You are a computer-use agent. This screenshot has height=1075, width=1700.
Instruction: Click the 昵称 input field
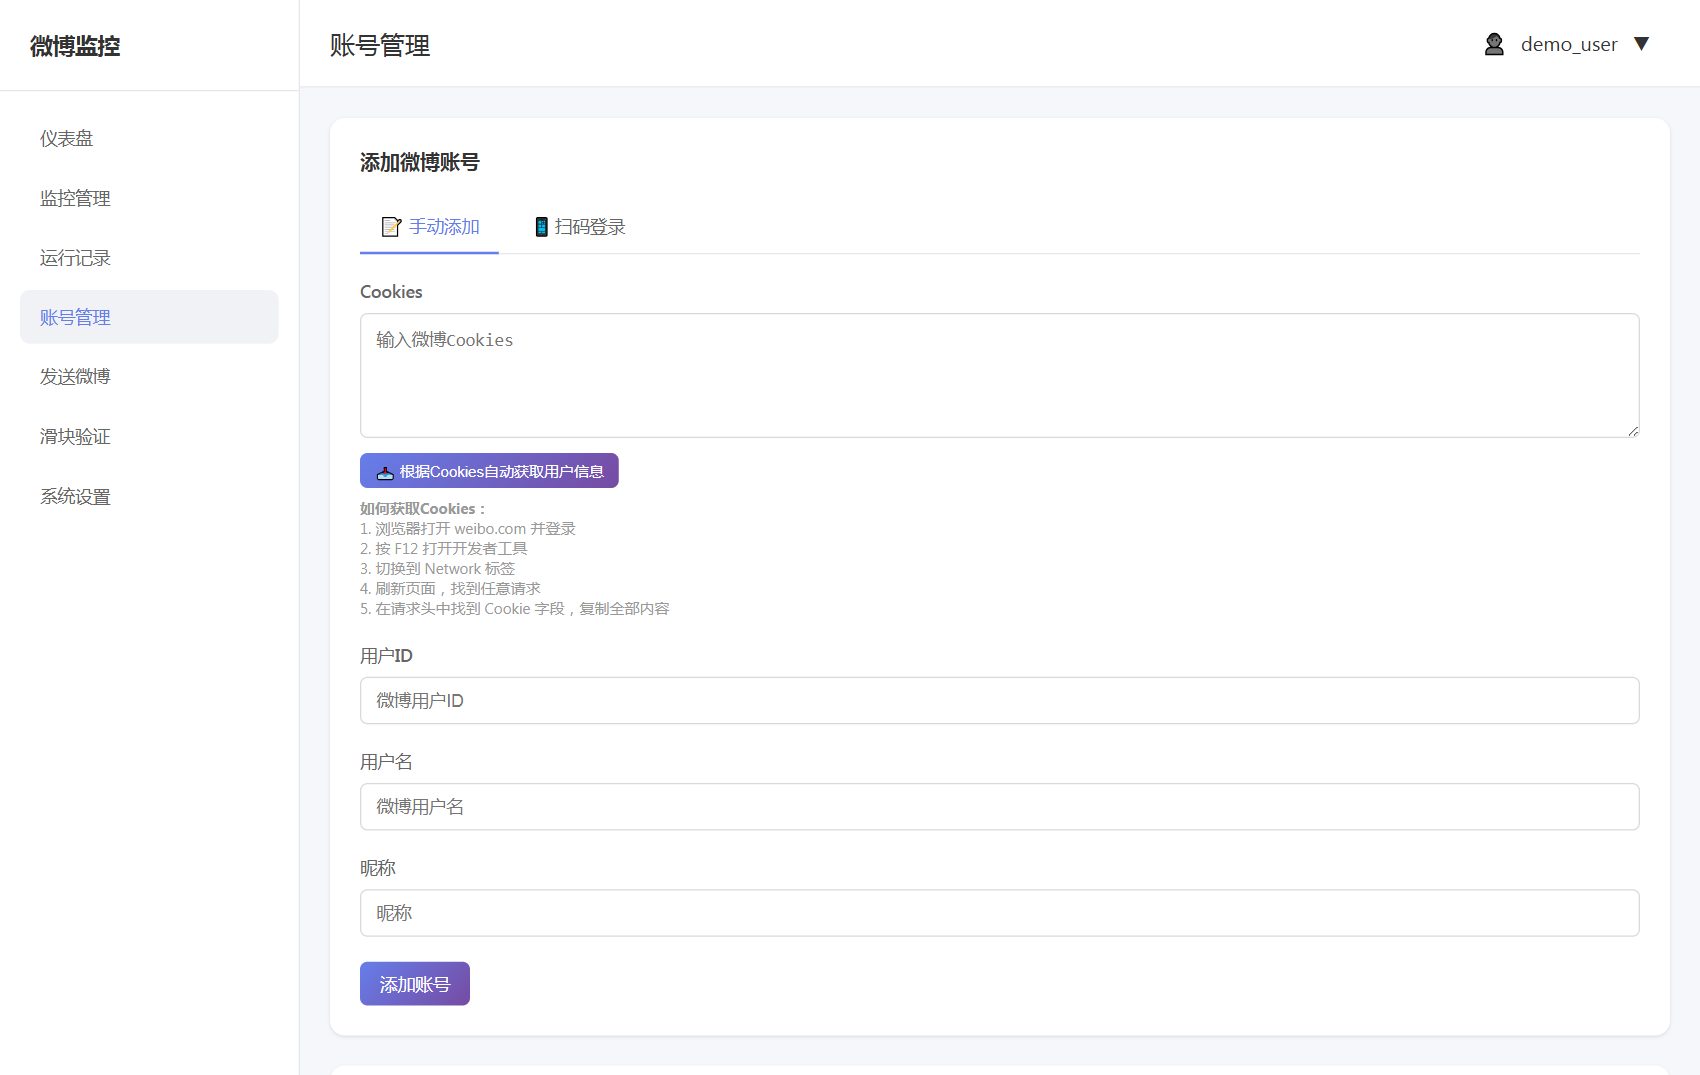999,913
